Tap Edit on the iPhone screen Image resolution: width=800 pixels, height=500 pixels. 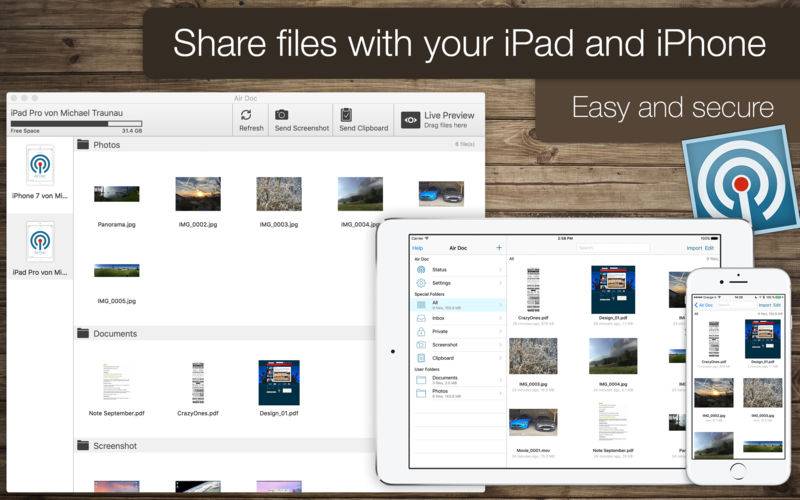[777, 305]
